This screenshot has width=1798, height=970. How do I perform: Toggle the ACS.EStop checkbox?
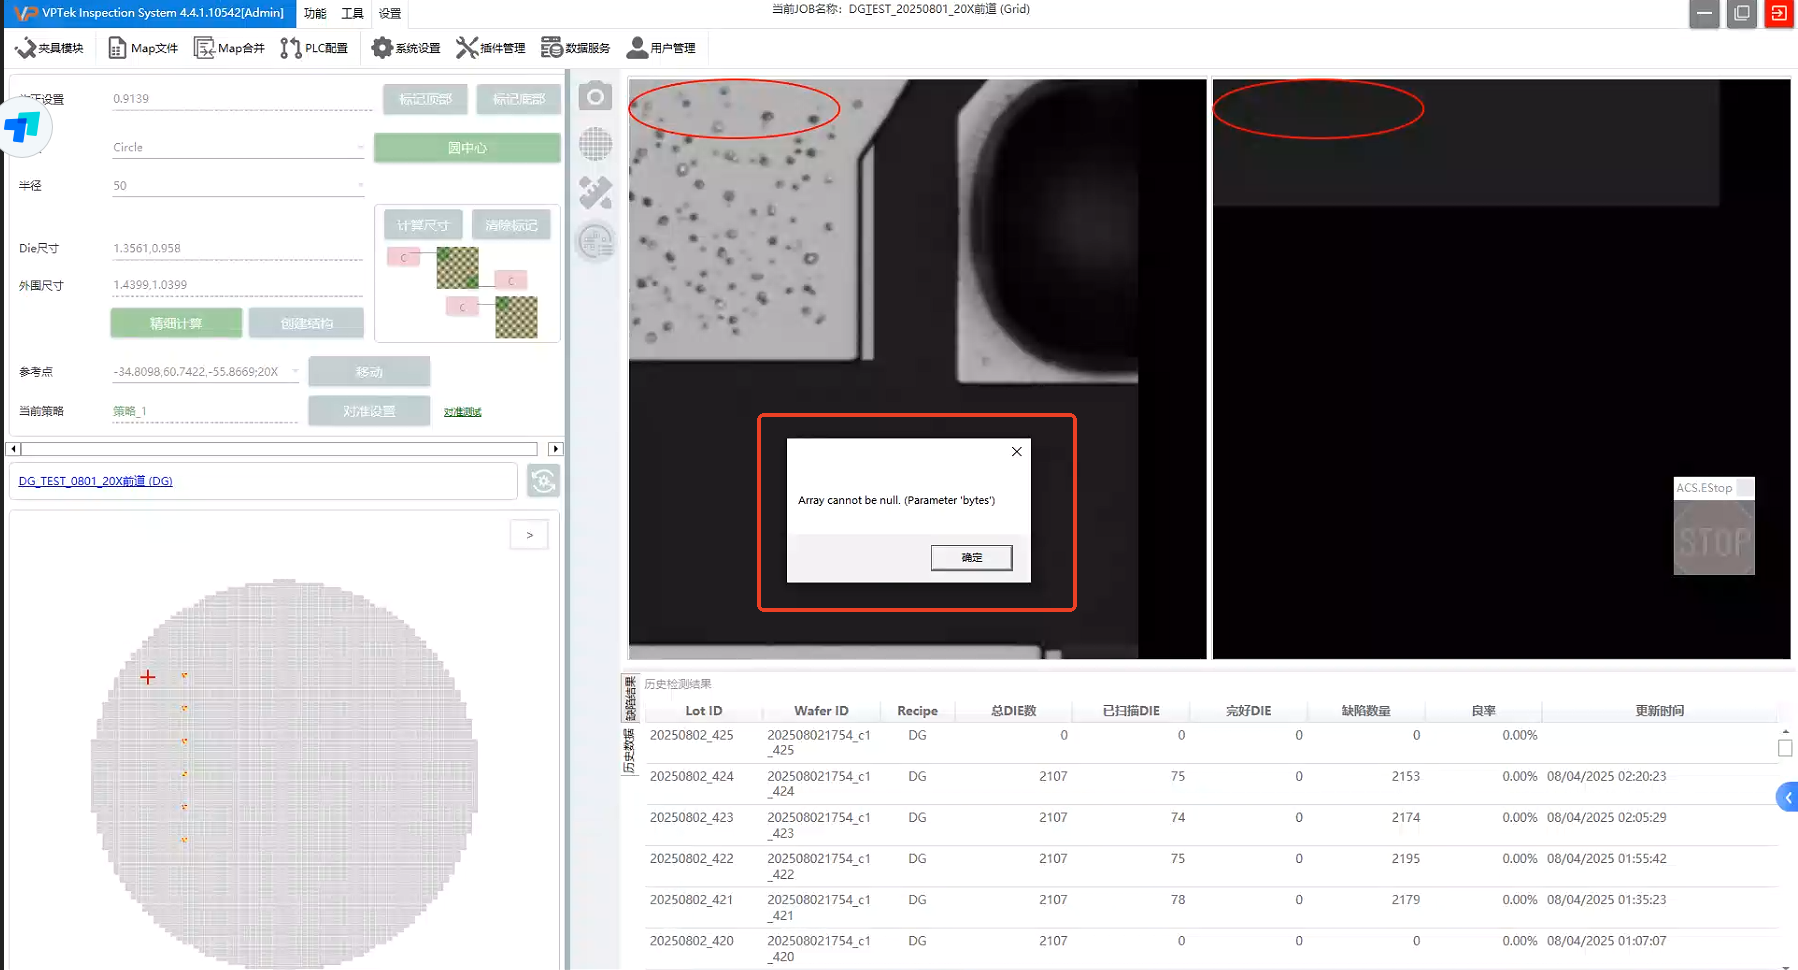point(1744,488)
